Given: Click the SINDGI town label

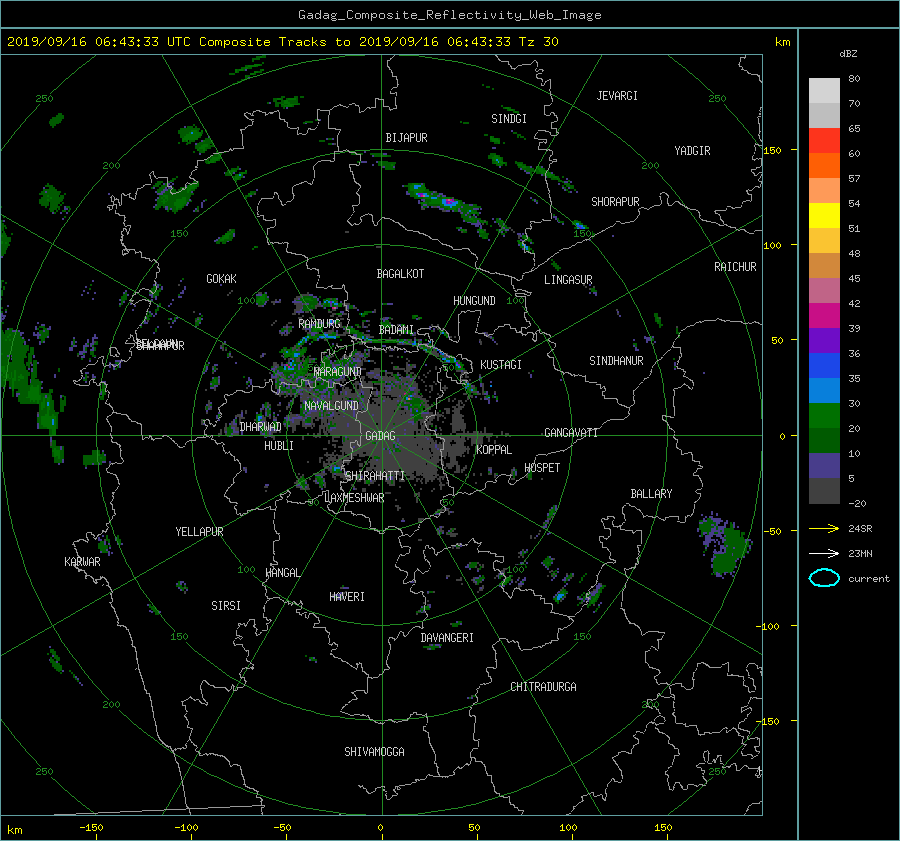Looking at the screenshot, I should [x=509, y=119].
